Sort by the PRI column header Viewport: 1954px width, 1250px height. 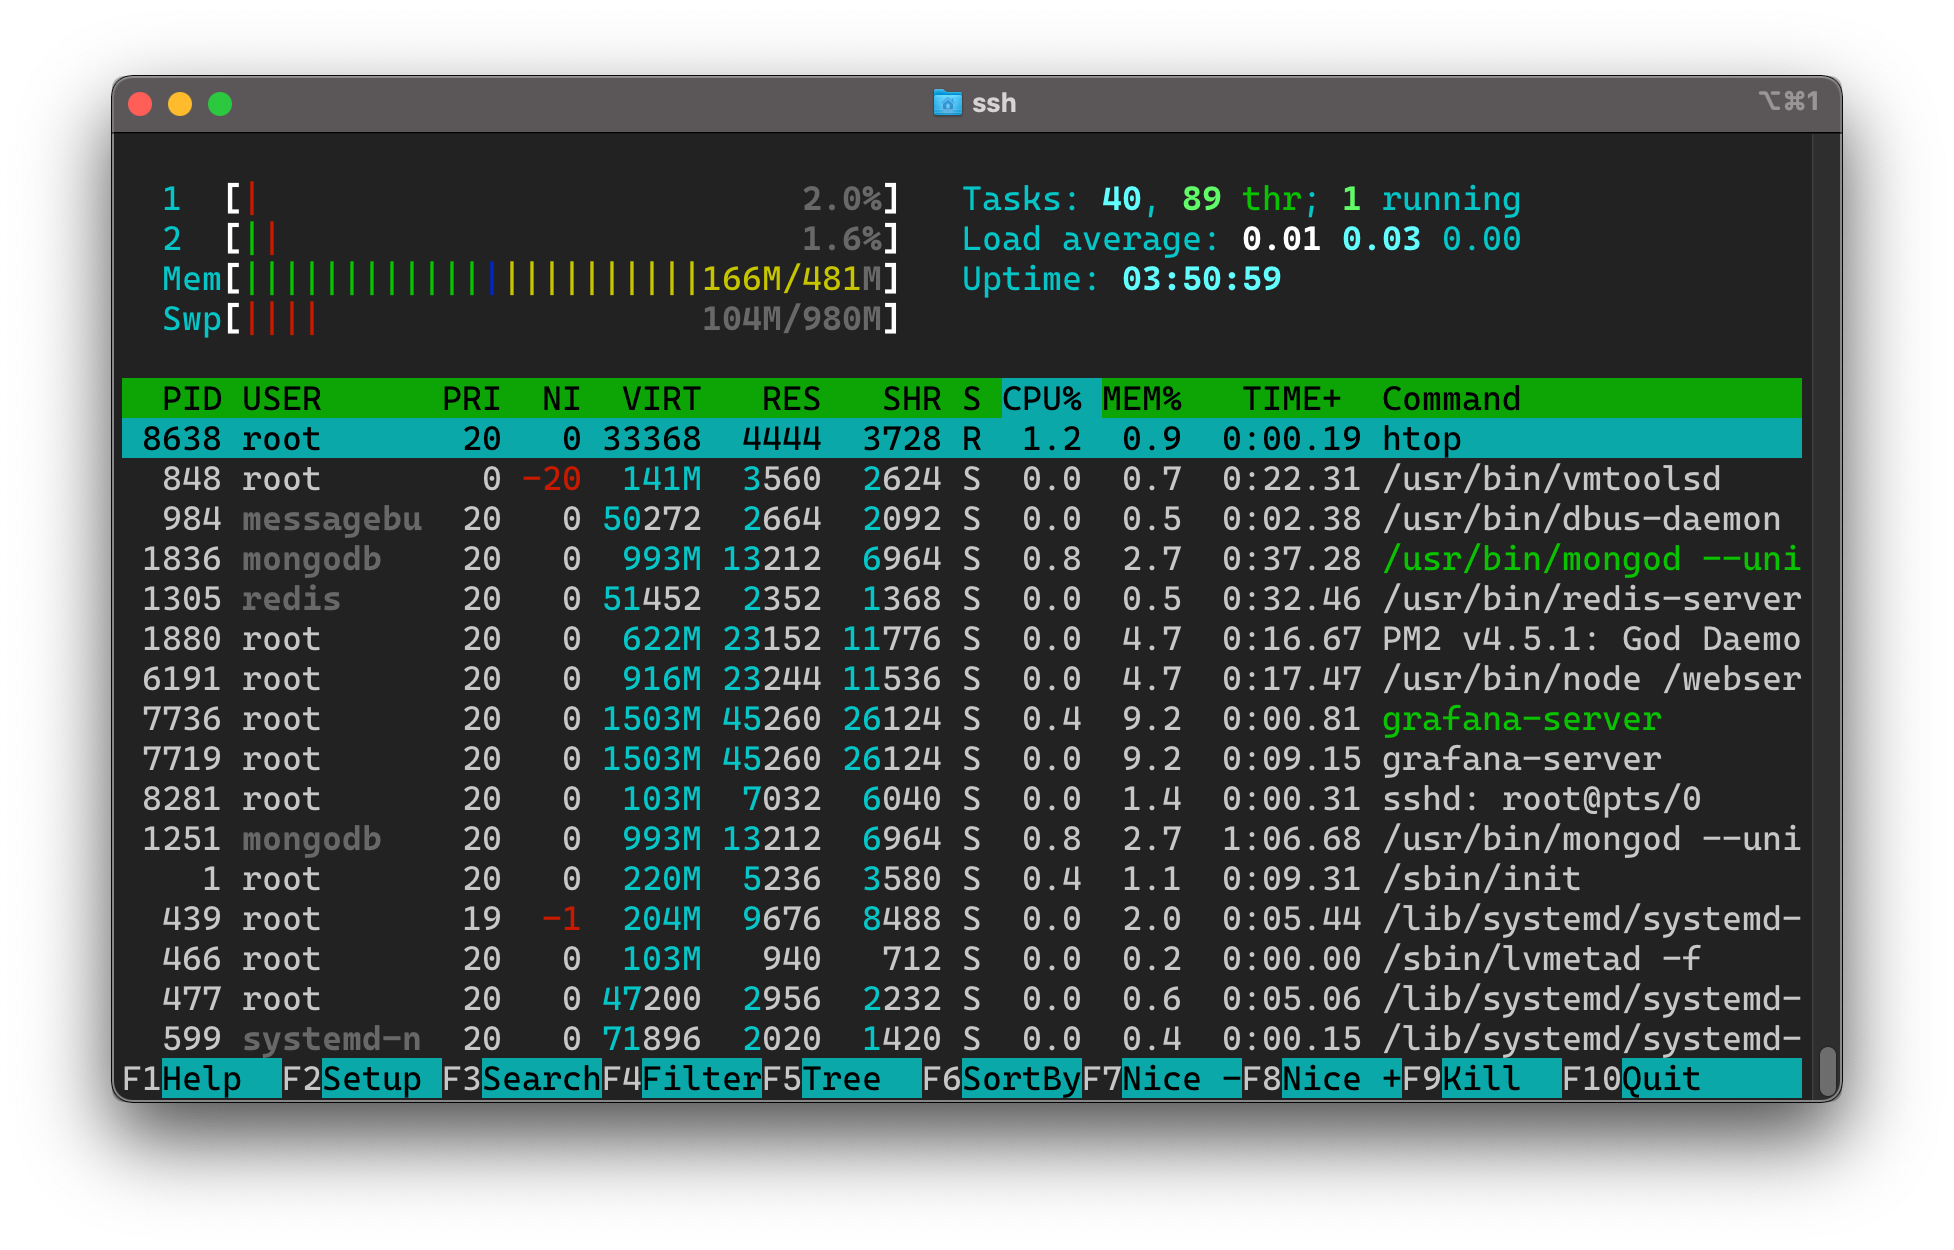pos(471,399)
